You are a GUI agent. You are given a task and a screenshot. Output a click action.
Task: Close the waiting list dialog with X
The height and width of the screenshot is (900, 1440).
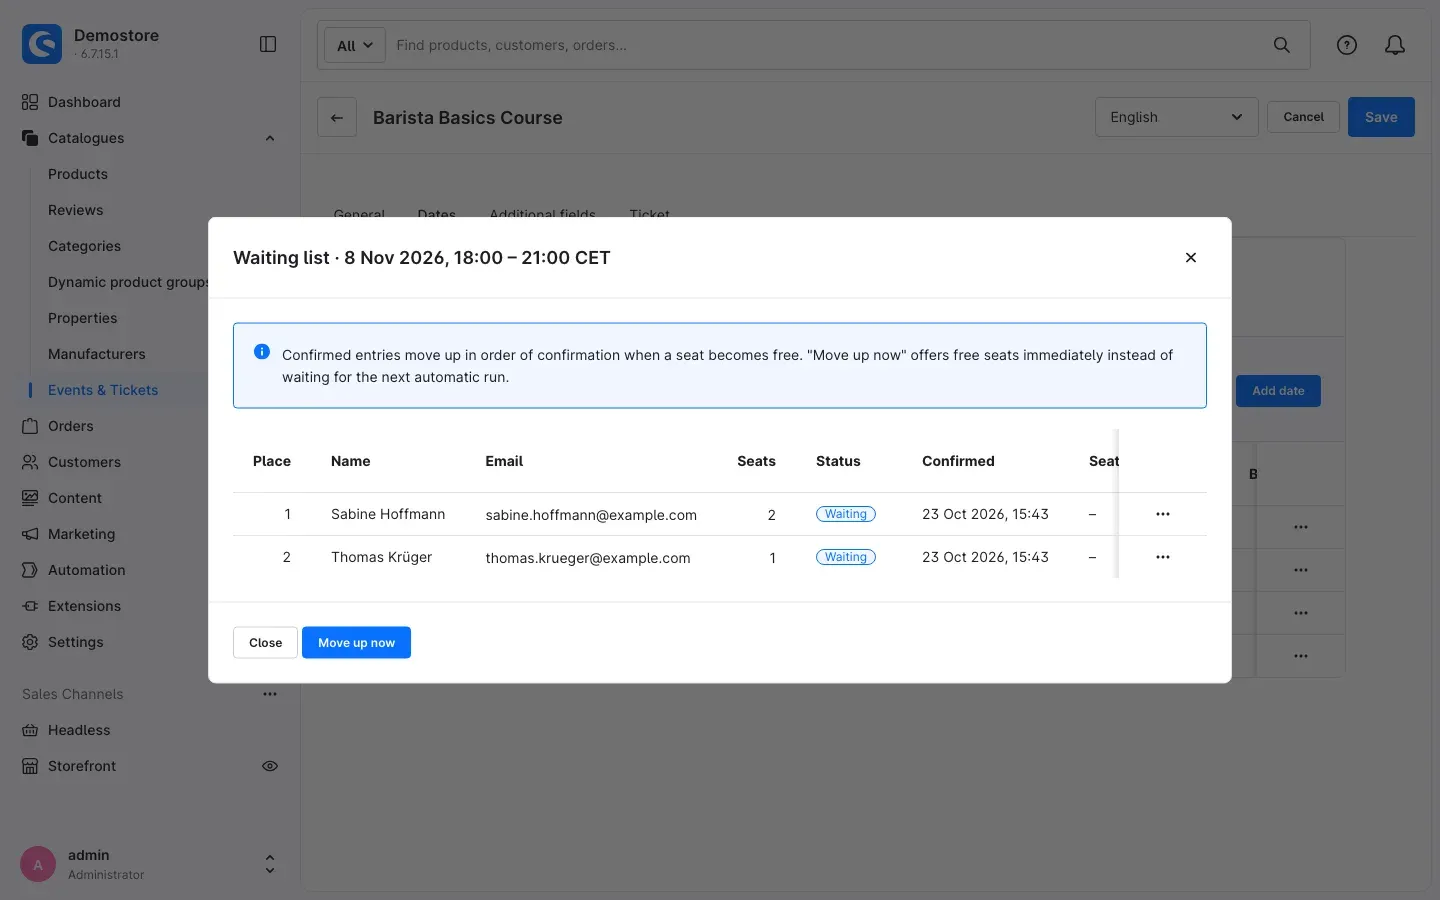pos(1191,257)
